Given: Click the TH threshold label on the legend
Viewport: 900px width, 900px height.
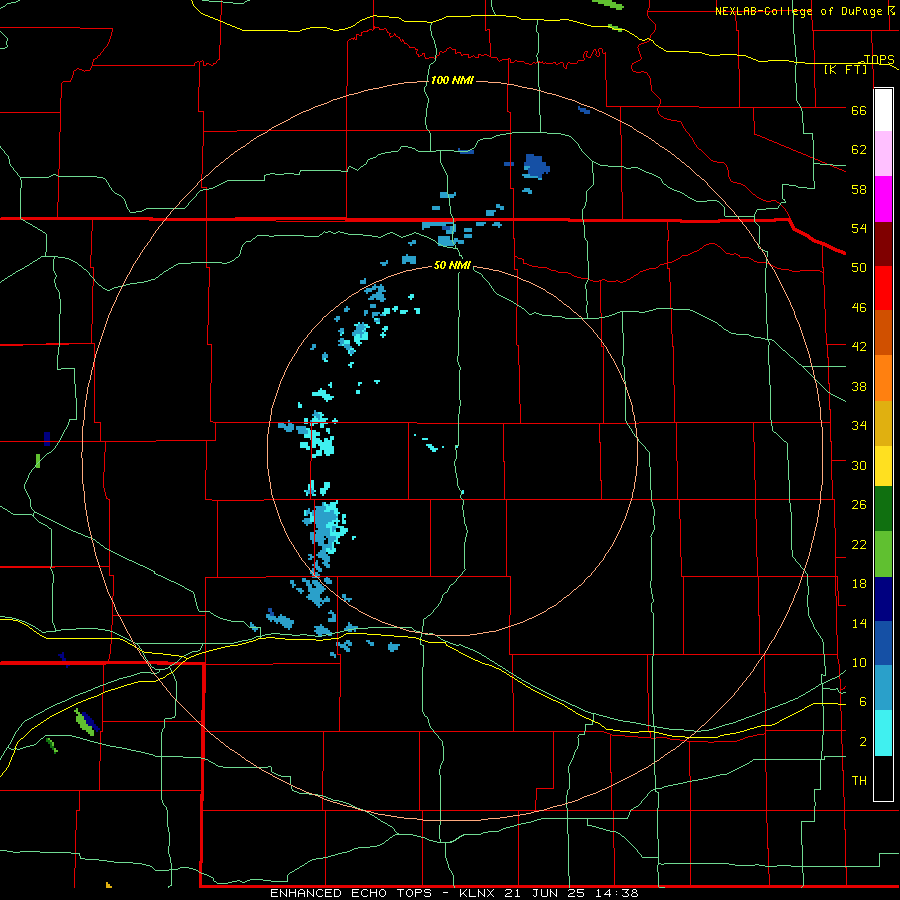Looking at the screenshot, I should 859,781.
